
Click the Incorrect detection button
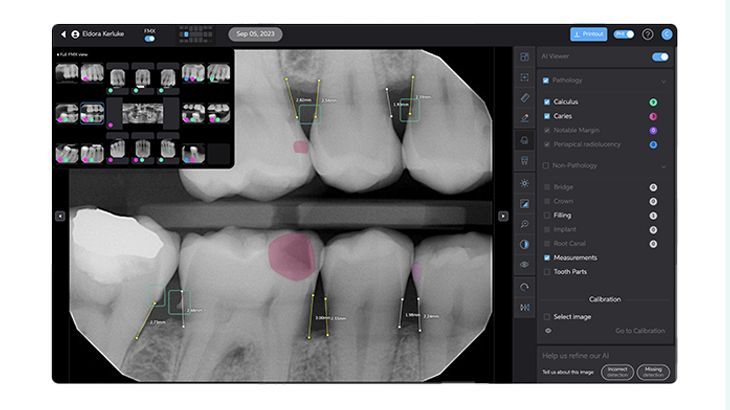coord(617,372)
